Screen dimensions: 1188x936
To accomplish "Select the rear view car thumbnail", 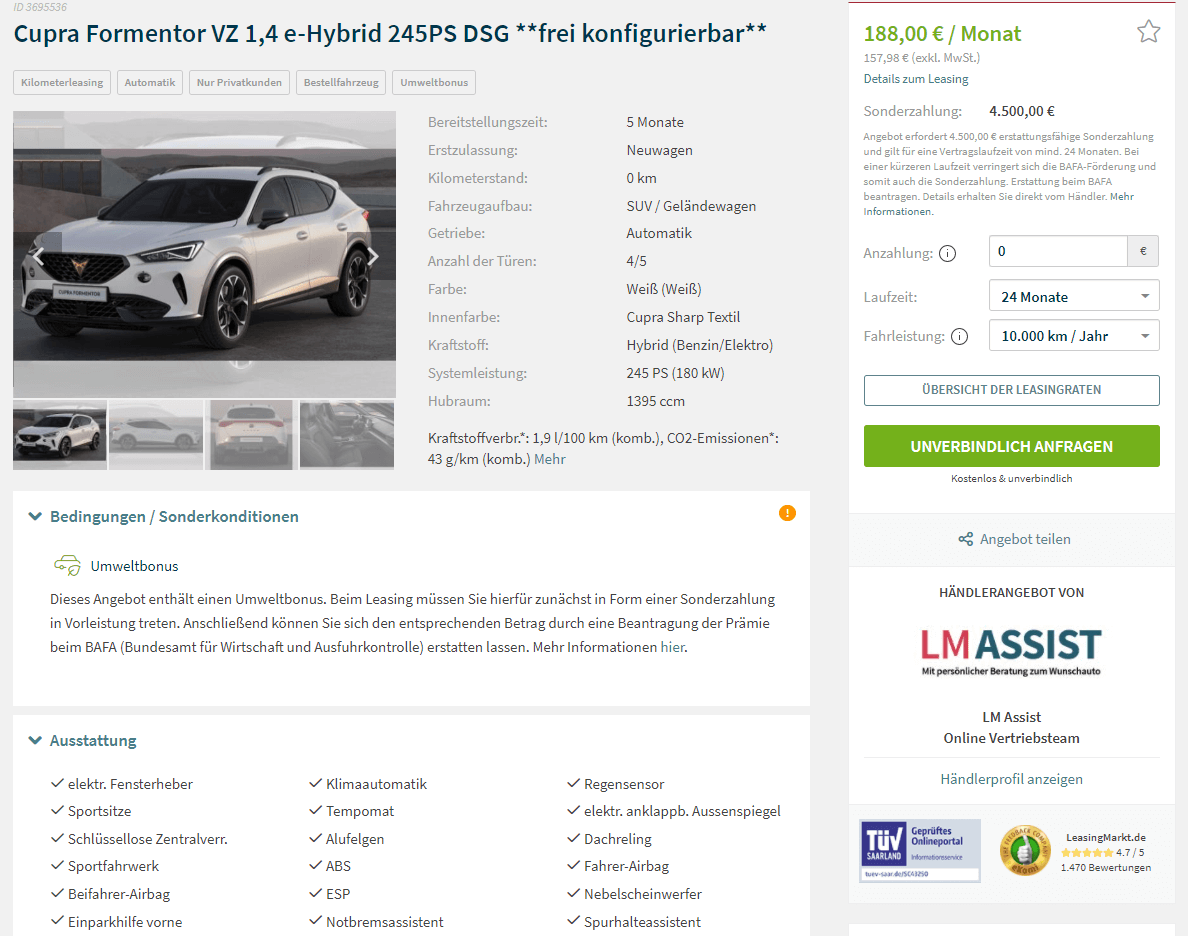I will pyautogui.click(x=251, y=435).
